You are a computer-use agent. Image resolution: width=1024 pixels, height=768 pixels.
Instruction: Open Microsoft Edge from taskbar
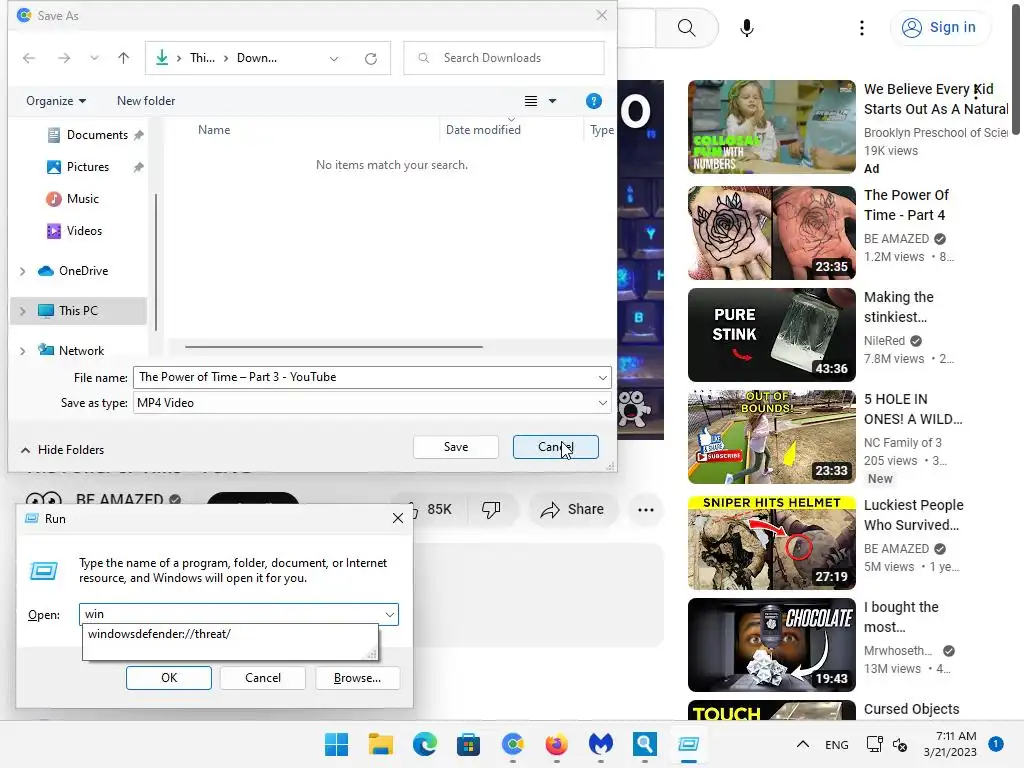(424, 744)
